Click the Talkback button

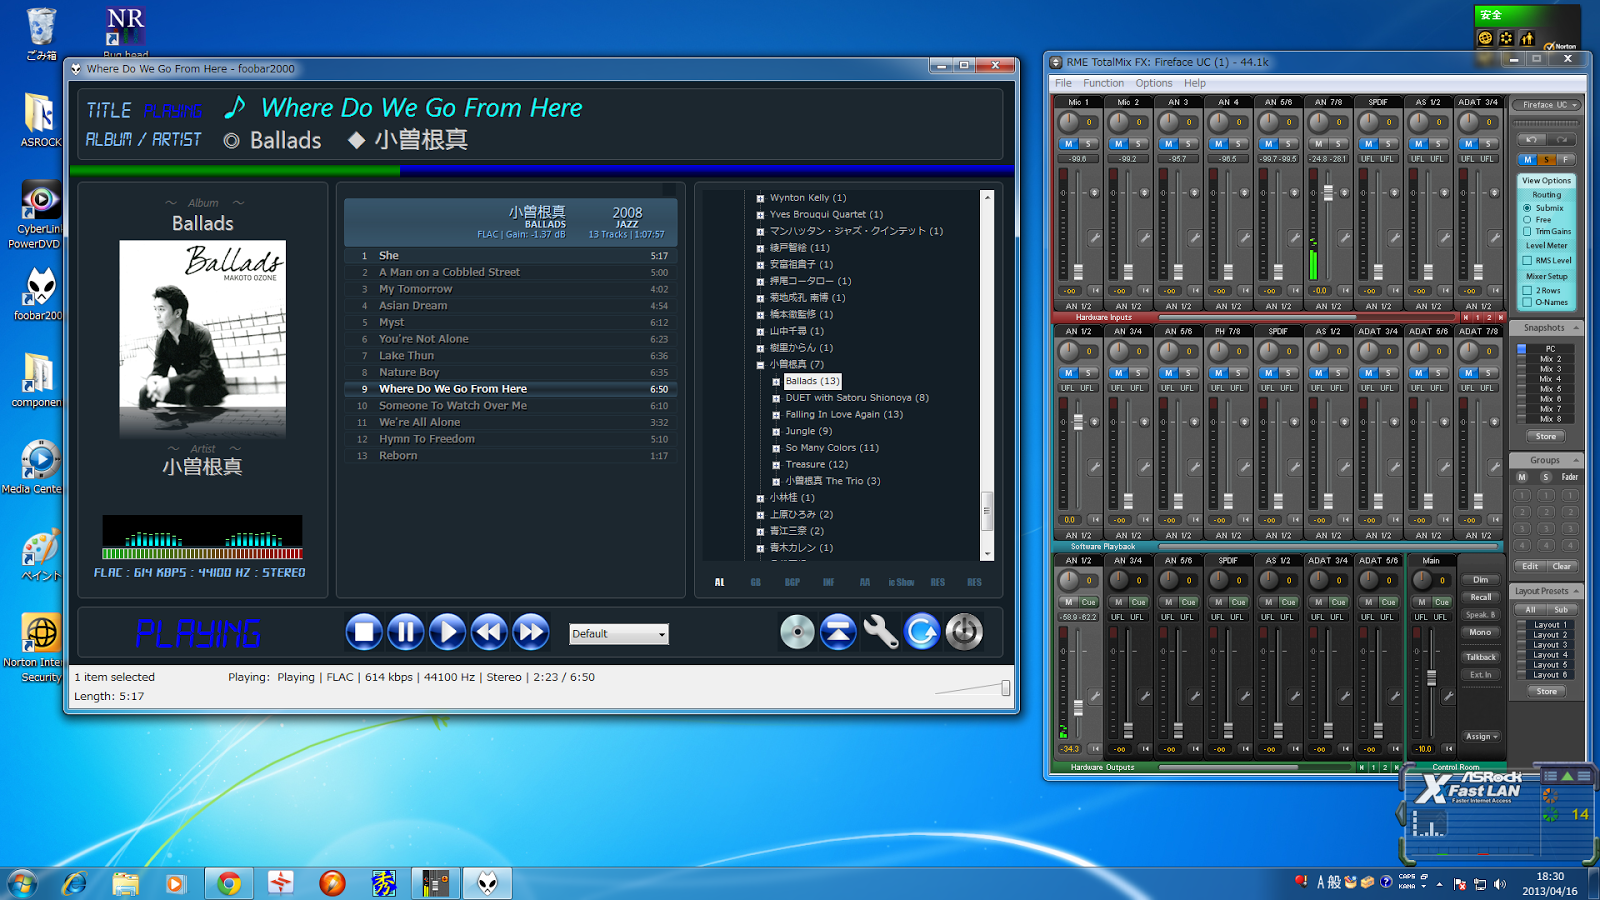[x=1481, y=658]
